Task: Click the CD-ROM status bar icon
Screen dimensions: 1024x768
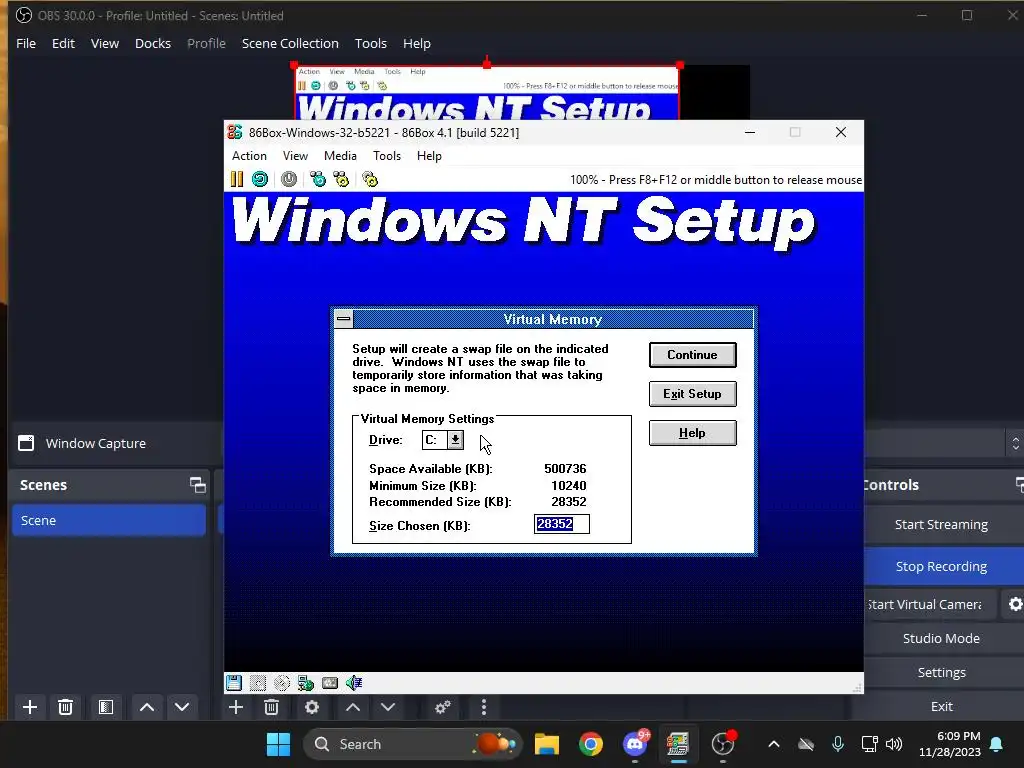Action: [x=282, y=683]
